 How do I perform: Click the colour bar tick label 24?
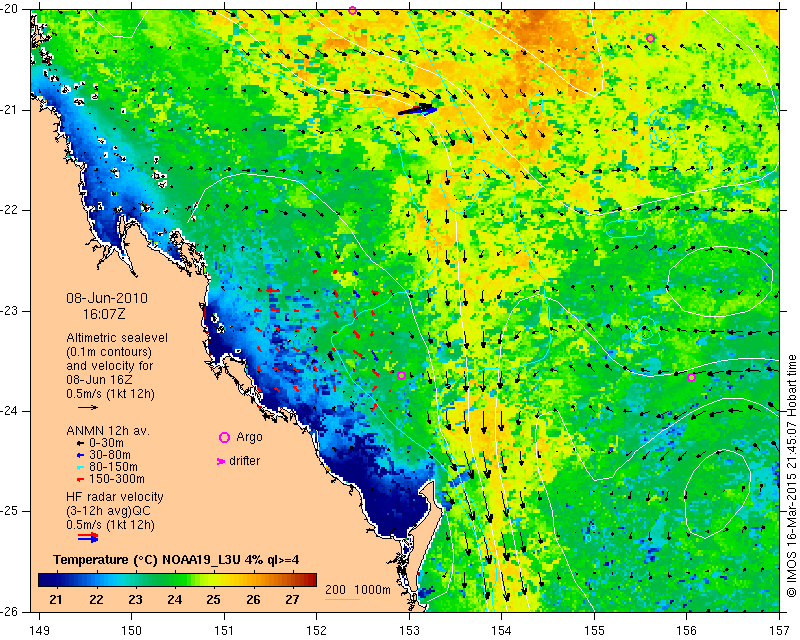tap(174, 600)
